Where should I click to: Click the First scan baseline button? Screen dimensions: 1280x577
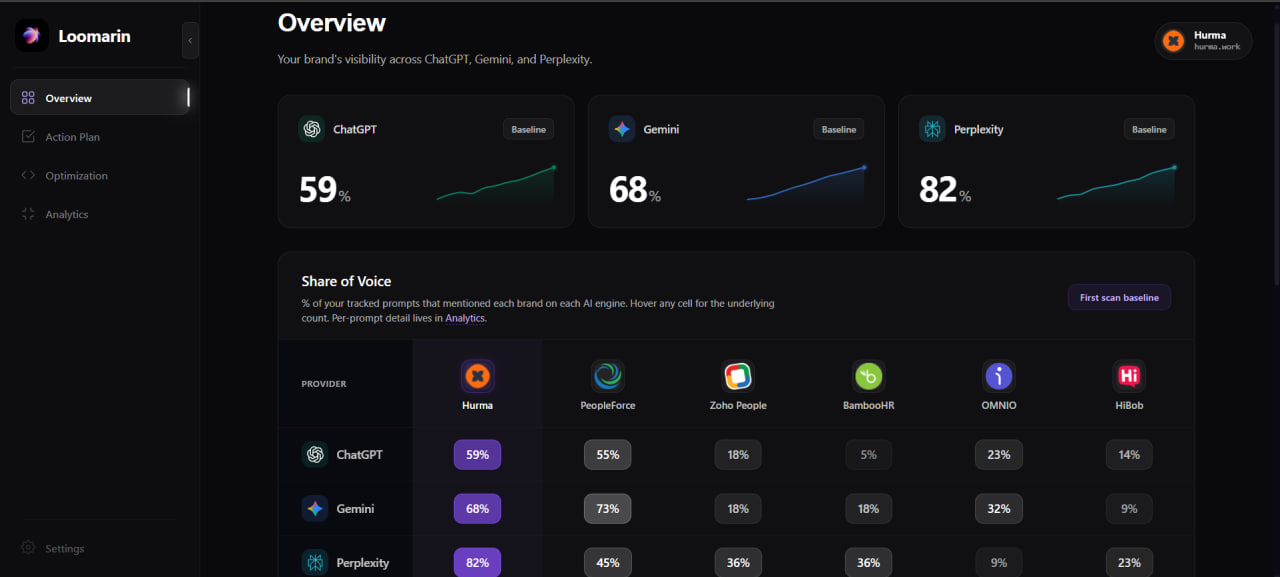(x=1119, y=297)
